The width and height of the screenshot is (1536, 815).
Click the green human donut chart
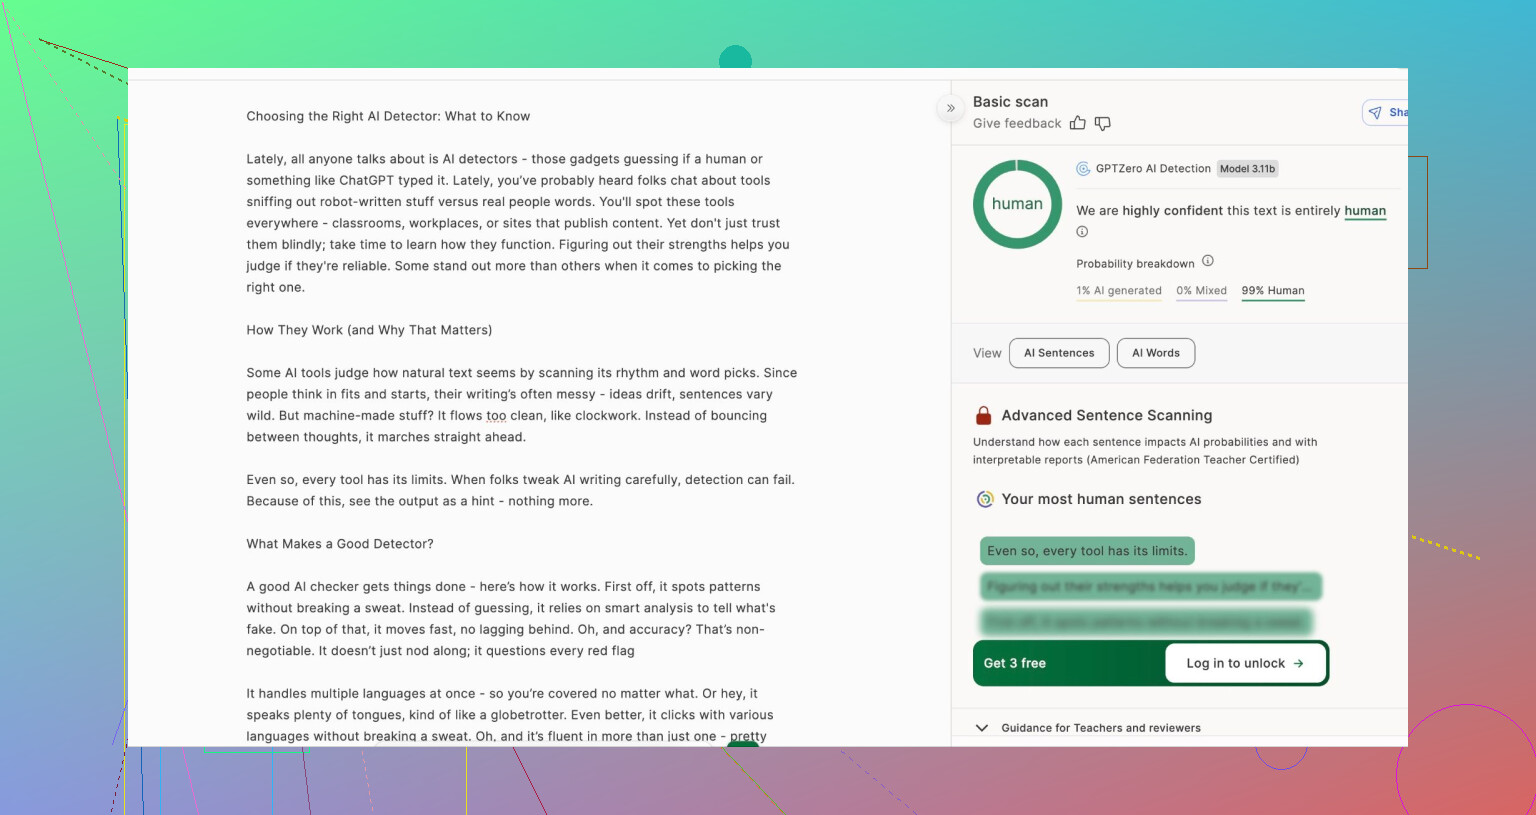pyautogui.click(x=1017, y=204)
